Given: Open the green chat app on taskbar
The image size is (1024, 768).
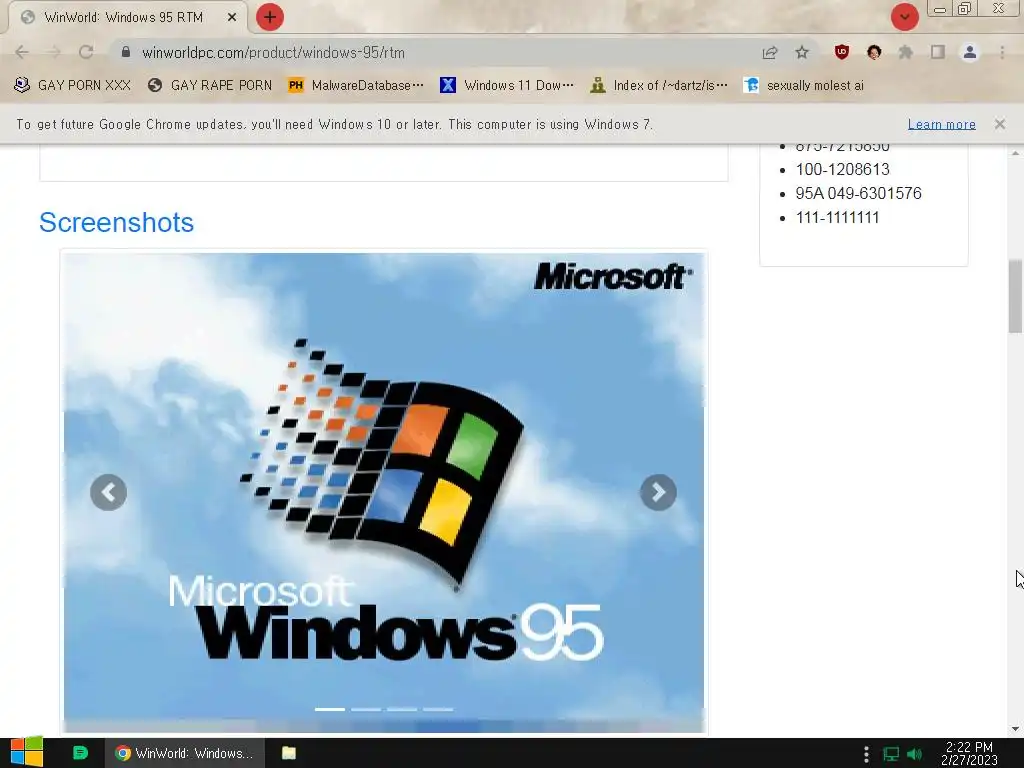Looking at the screenshot, I should click(x=80, y=753).
